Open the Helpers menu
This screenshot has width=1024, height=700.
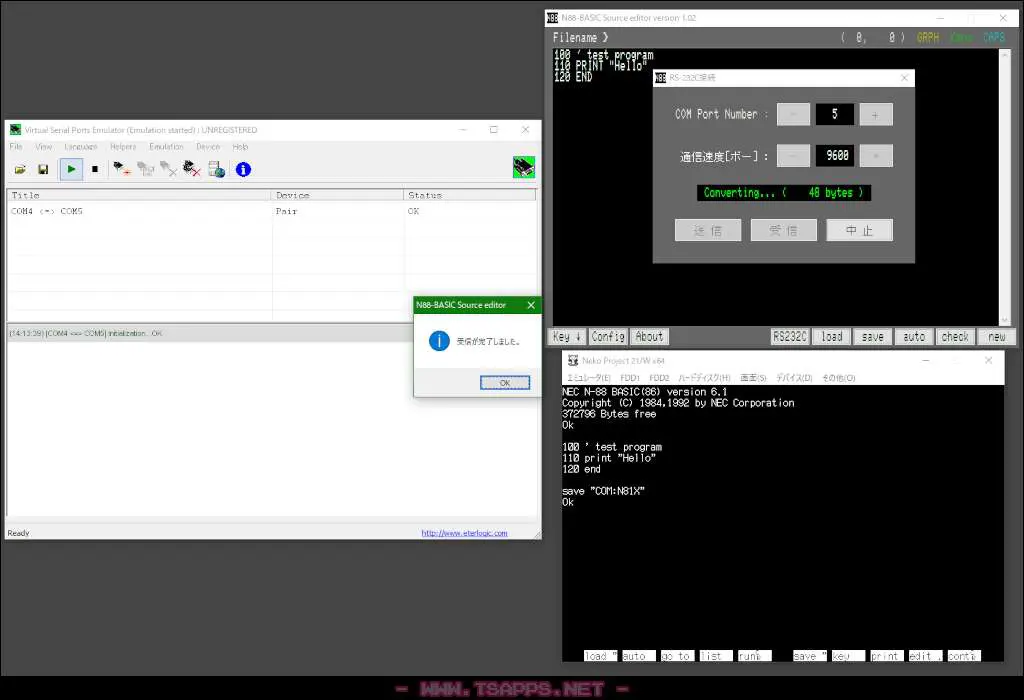123,147
